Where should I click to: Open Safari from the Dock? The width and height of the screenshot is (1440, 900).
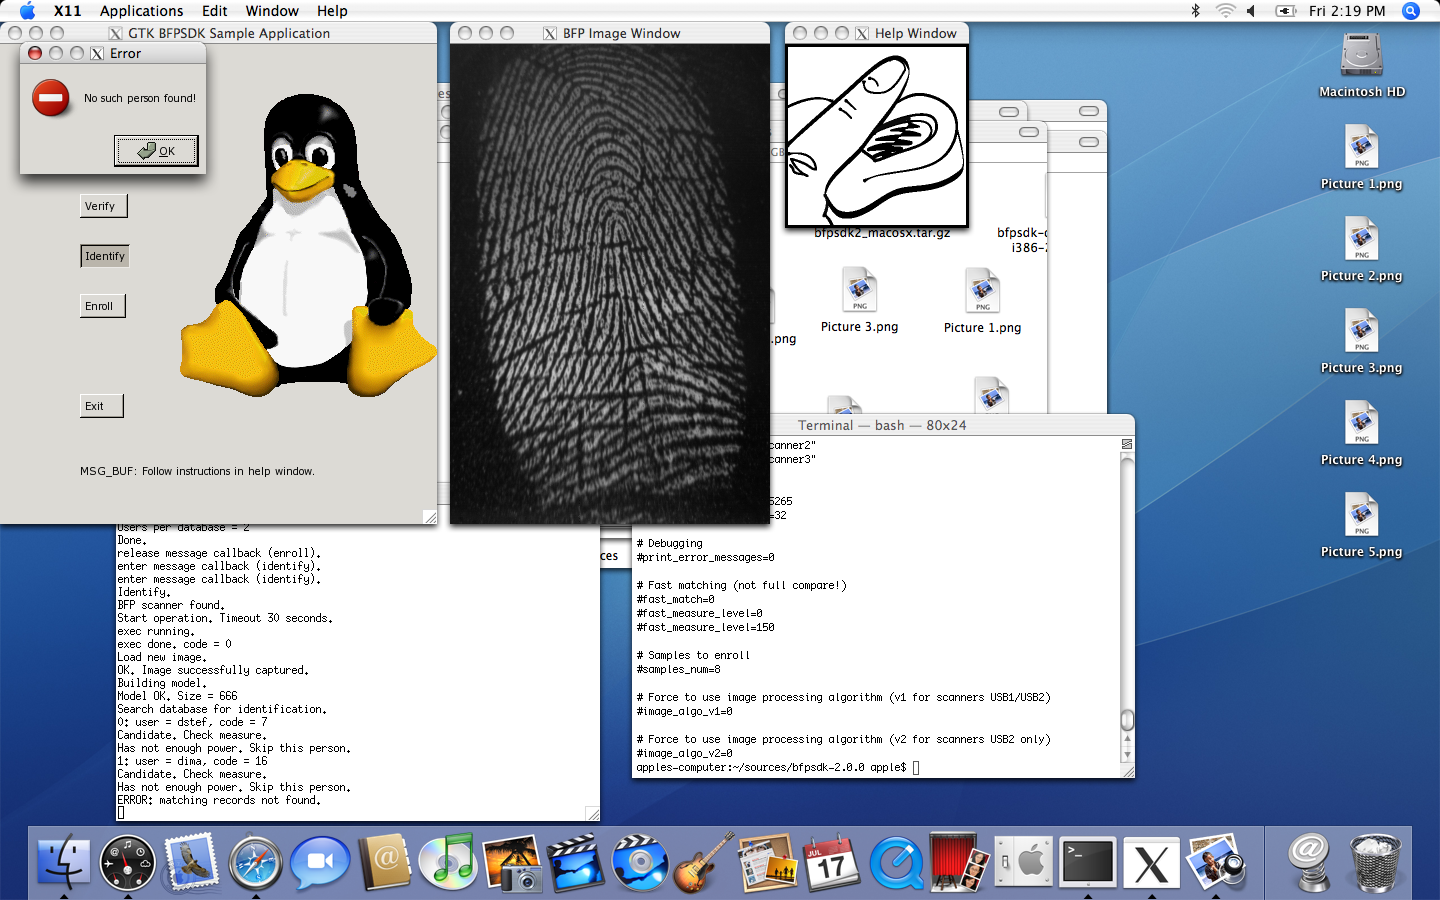coord(255,862)
